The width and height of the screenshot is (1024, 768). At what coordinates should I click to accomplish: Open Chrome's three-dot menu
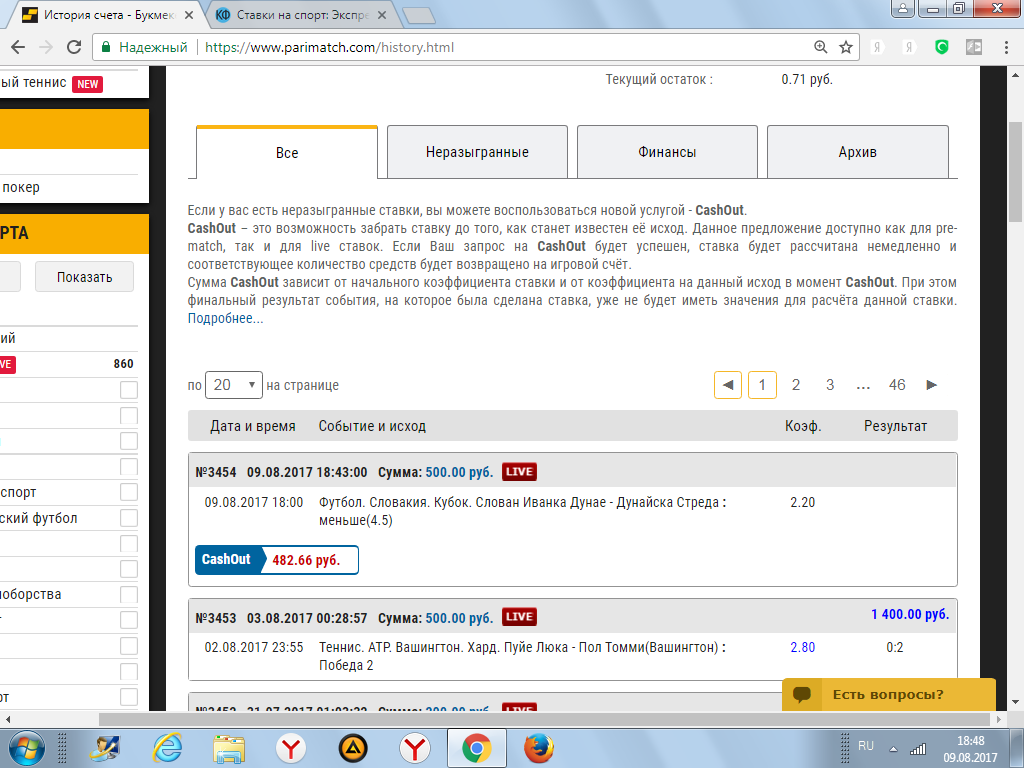(1006, 47)
